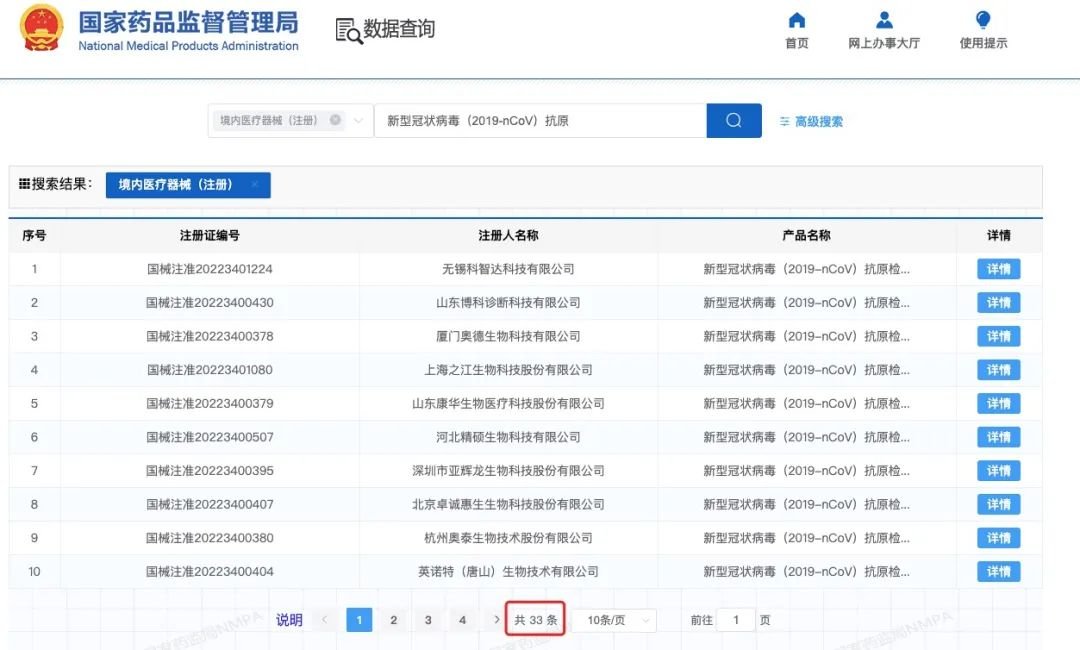Viewport: 1080px width, 650px height.
Task: Click the 共 33 条 total count text
Action: pyautogui.click(x=536, y=620)
